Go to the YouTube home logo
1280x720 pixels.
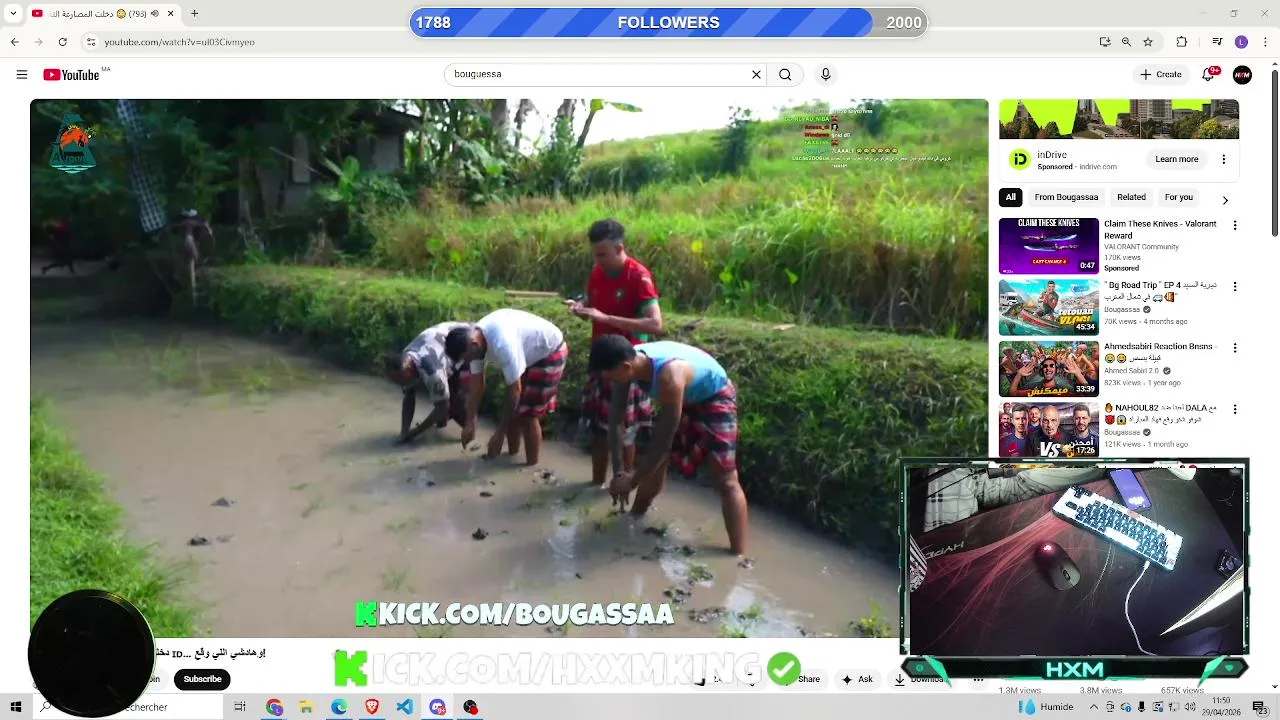click(x=72, y=75)
